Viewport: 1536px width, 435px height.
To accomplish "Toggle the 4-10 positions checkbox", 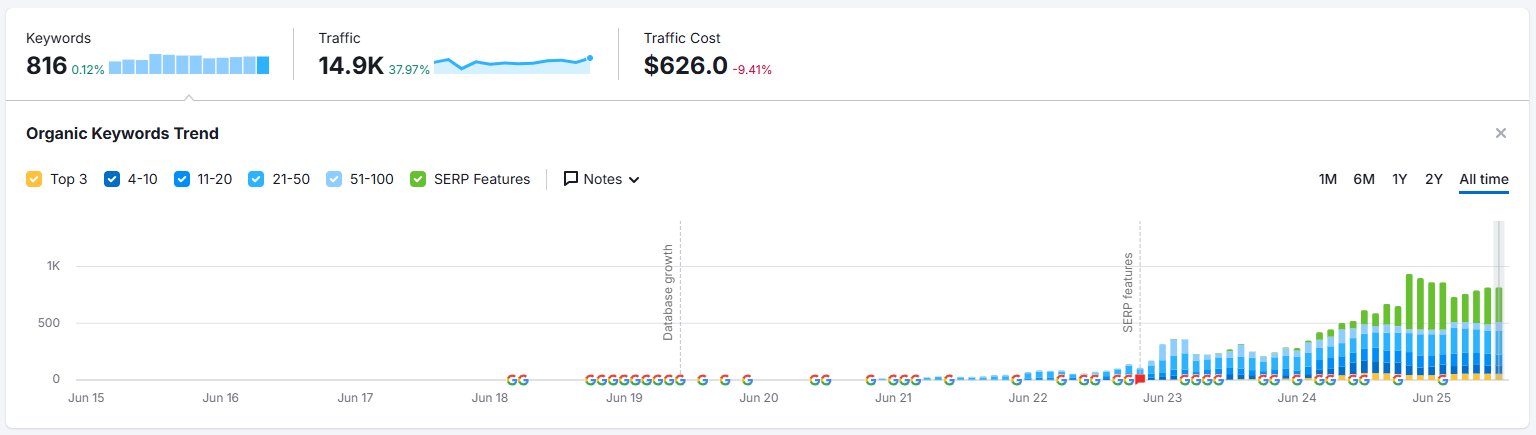I will click(x=112, y=179).
